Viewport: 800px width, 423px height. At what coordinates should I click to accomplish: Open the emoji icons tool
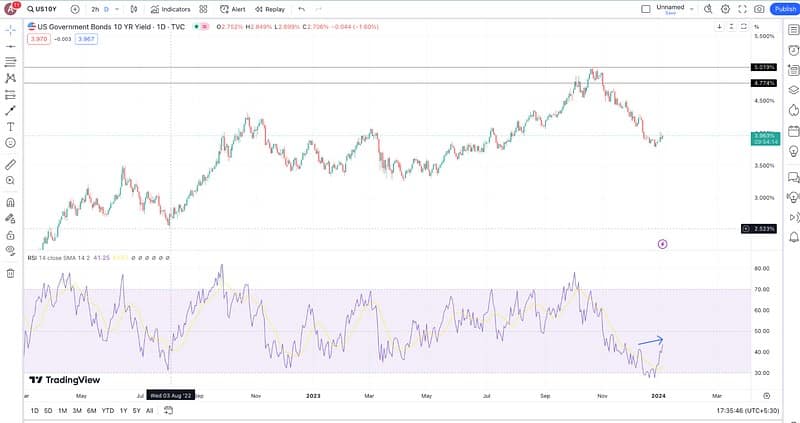click(10, 143)
